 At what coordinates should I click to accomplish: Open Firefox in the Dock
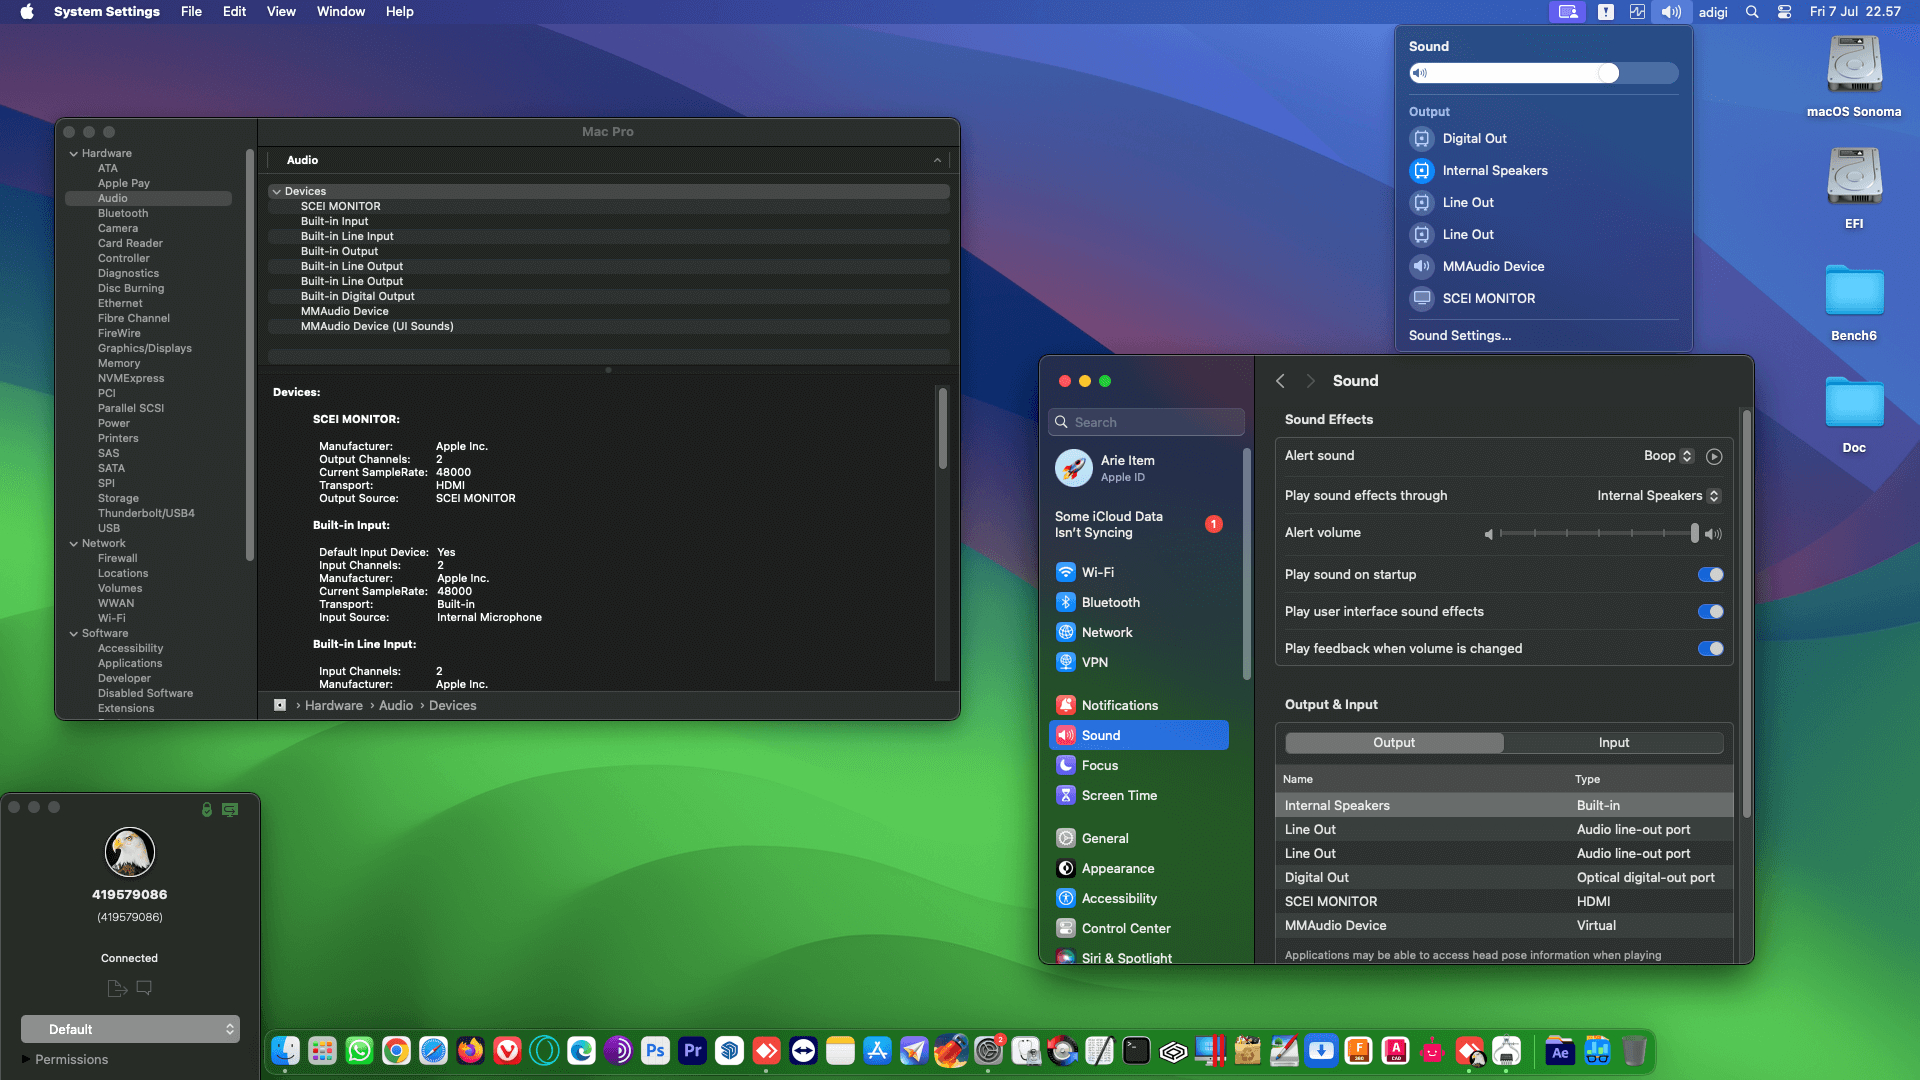pyautogui.click(x=470, y=1051)
